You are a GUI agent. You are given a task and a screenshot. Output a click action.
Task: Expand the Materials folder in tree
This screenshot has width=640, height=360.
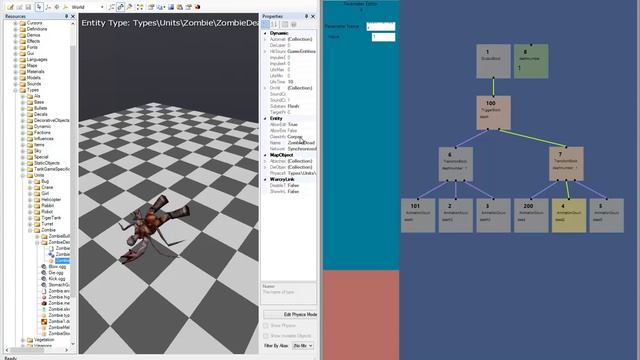(x=16, y=71)
